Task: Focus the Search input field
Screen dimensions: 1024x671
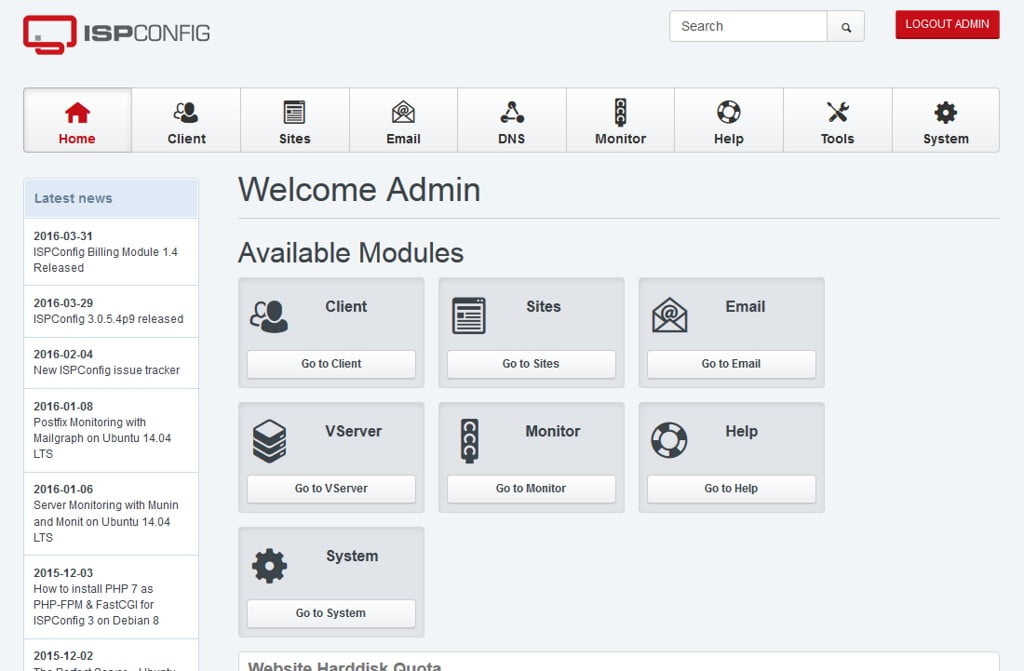Action: tap(747, 27)
